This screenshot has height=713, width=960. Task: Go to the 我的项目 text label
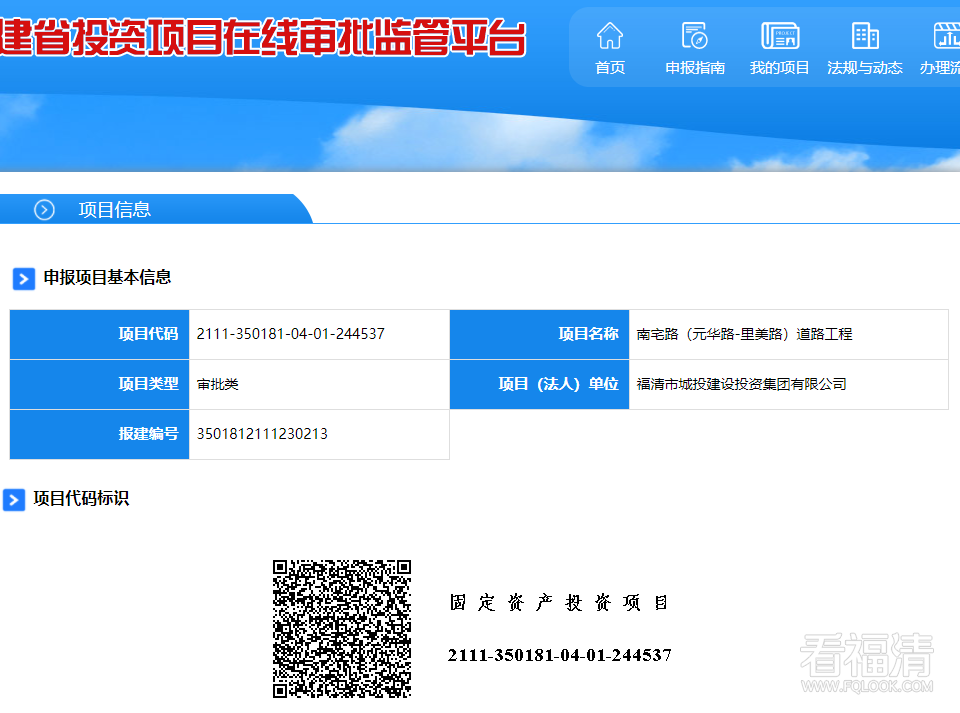[x=779, y=68]
